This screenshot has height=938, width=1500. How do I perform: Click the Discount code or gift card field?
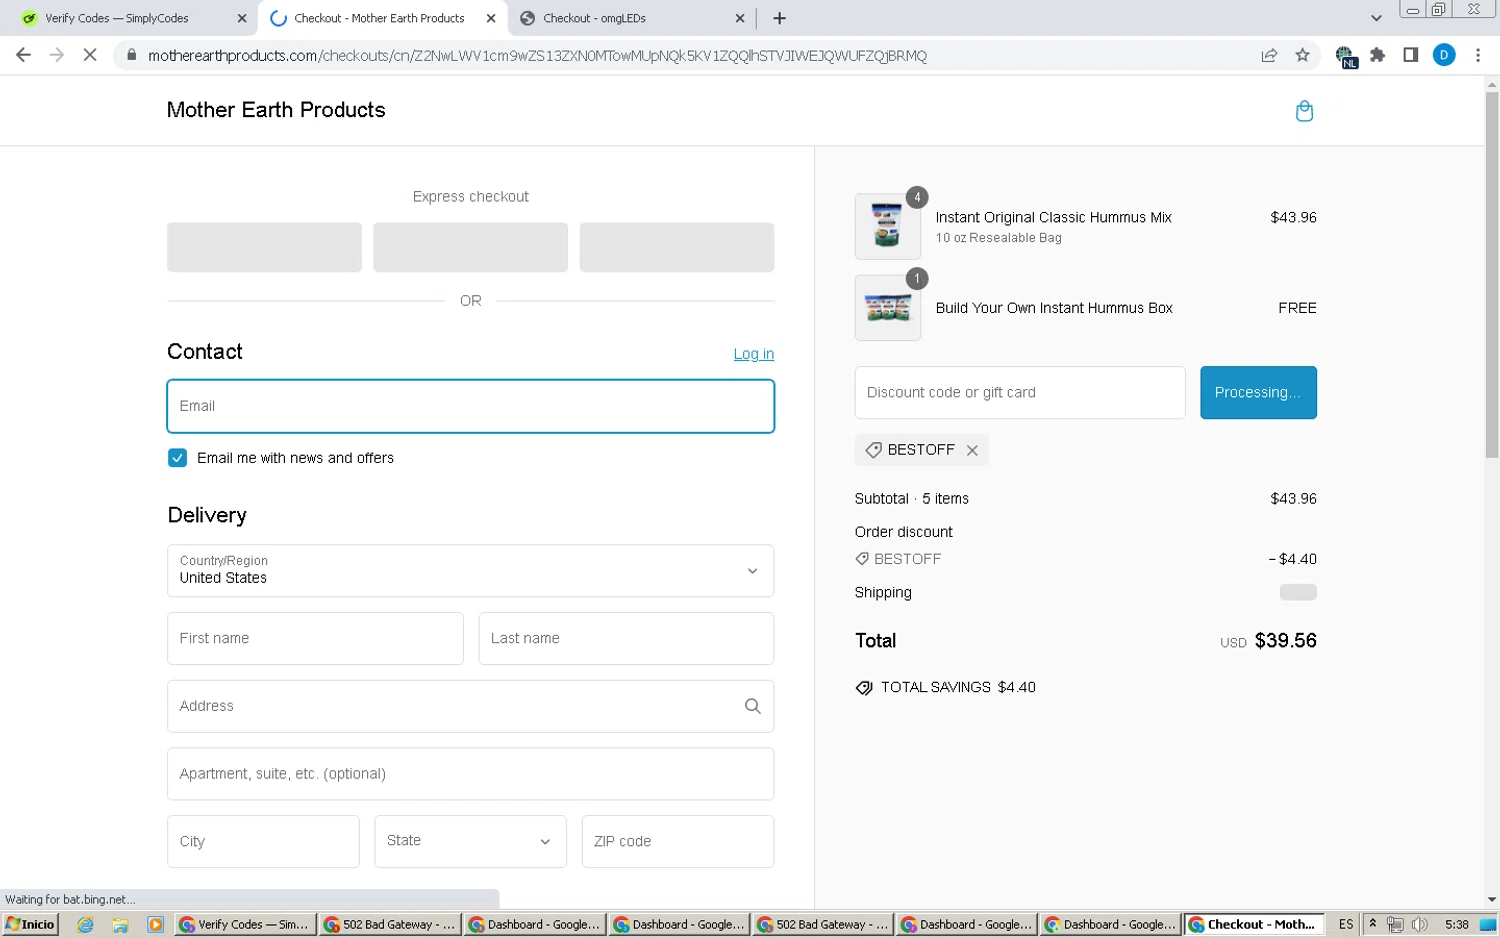1020,393
